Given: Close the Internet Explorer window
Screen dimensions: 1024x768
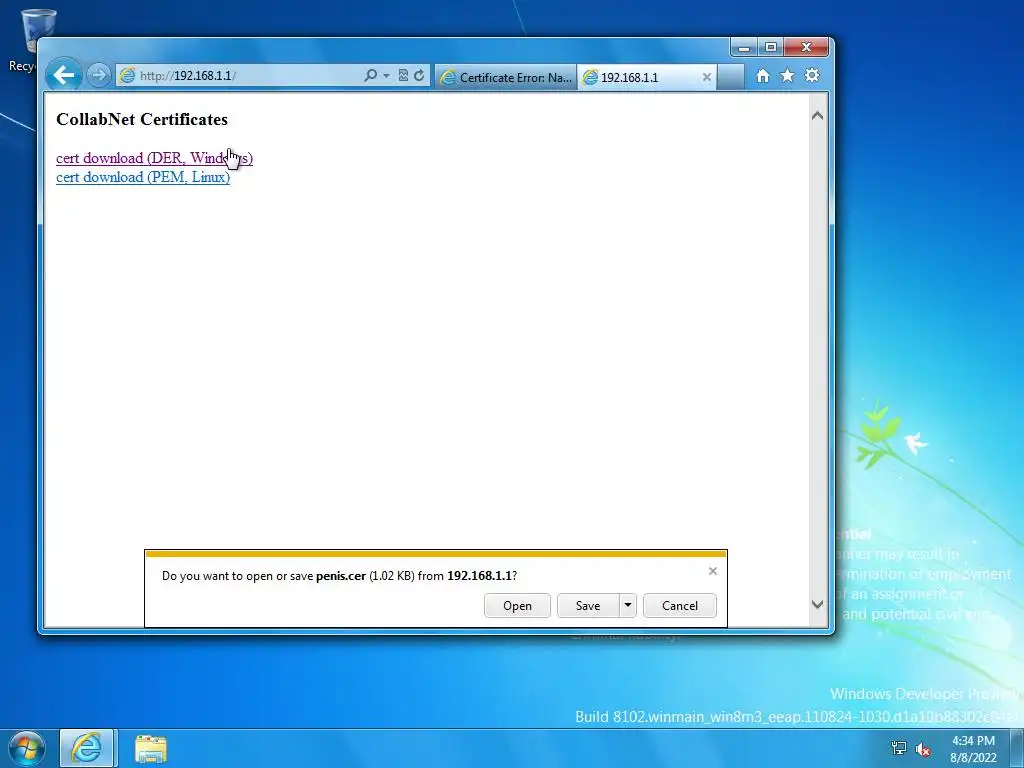Looking at the screenshot, I should (807, 47).
